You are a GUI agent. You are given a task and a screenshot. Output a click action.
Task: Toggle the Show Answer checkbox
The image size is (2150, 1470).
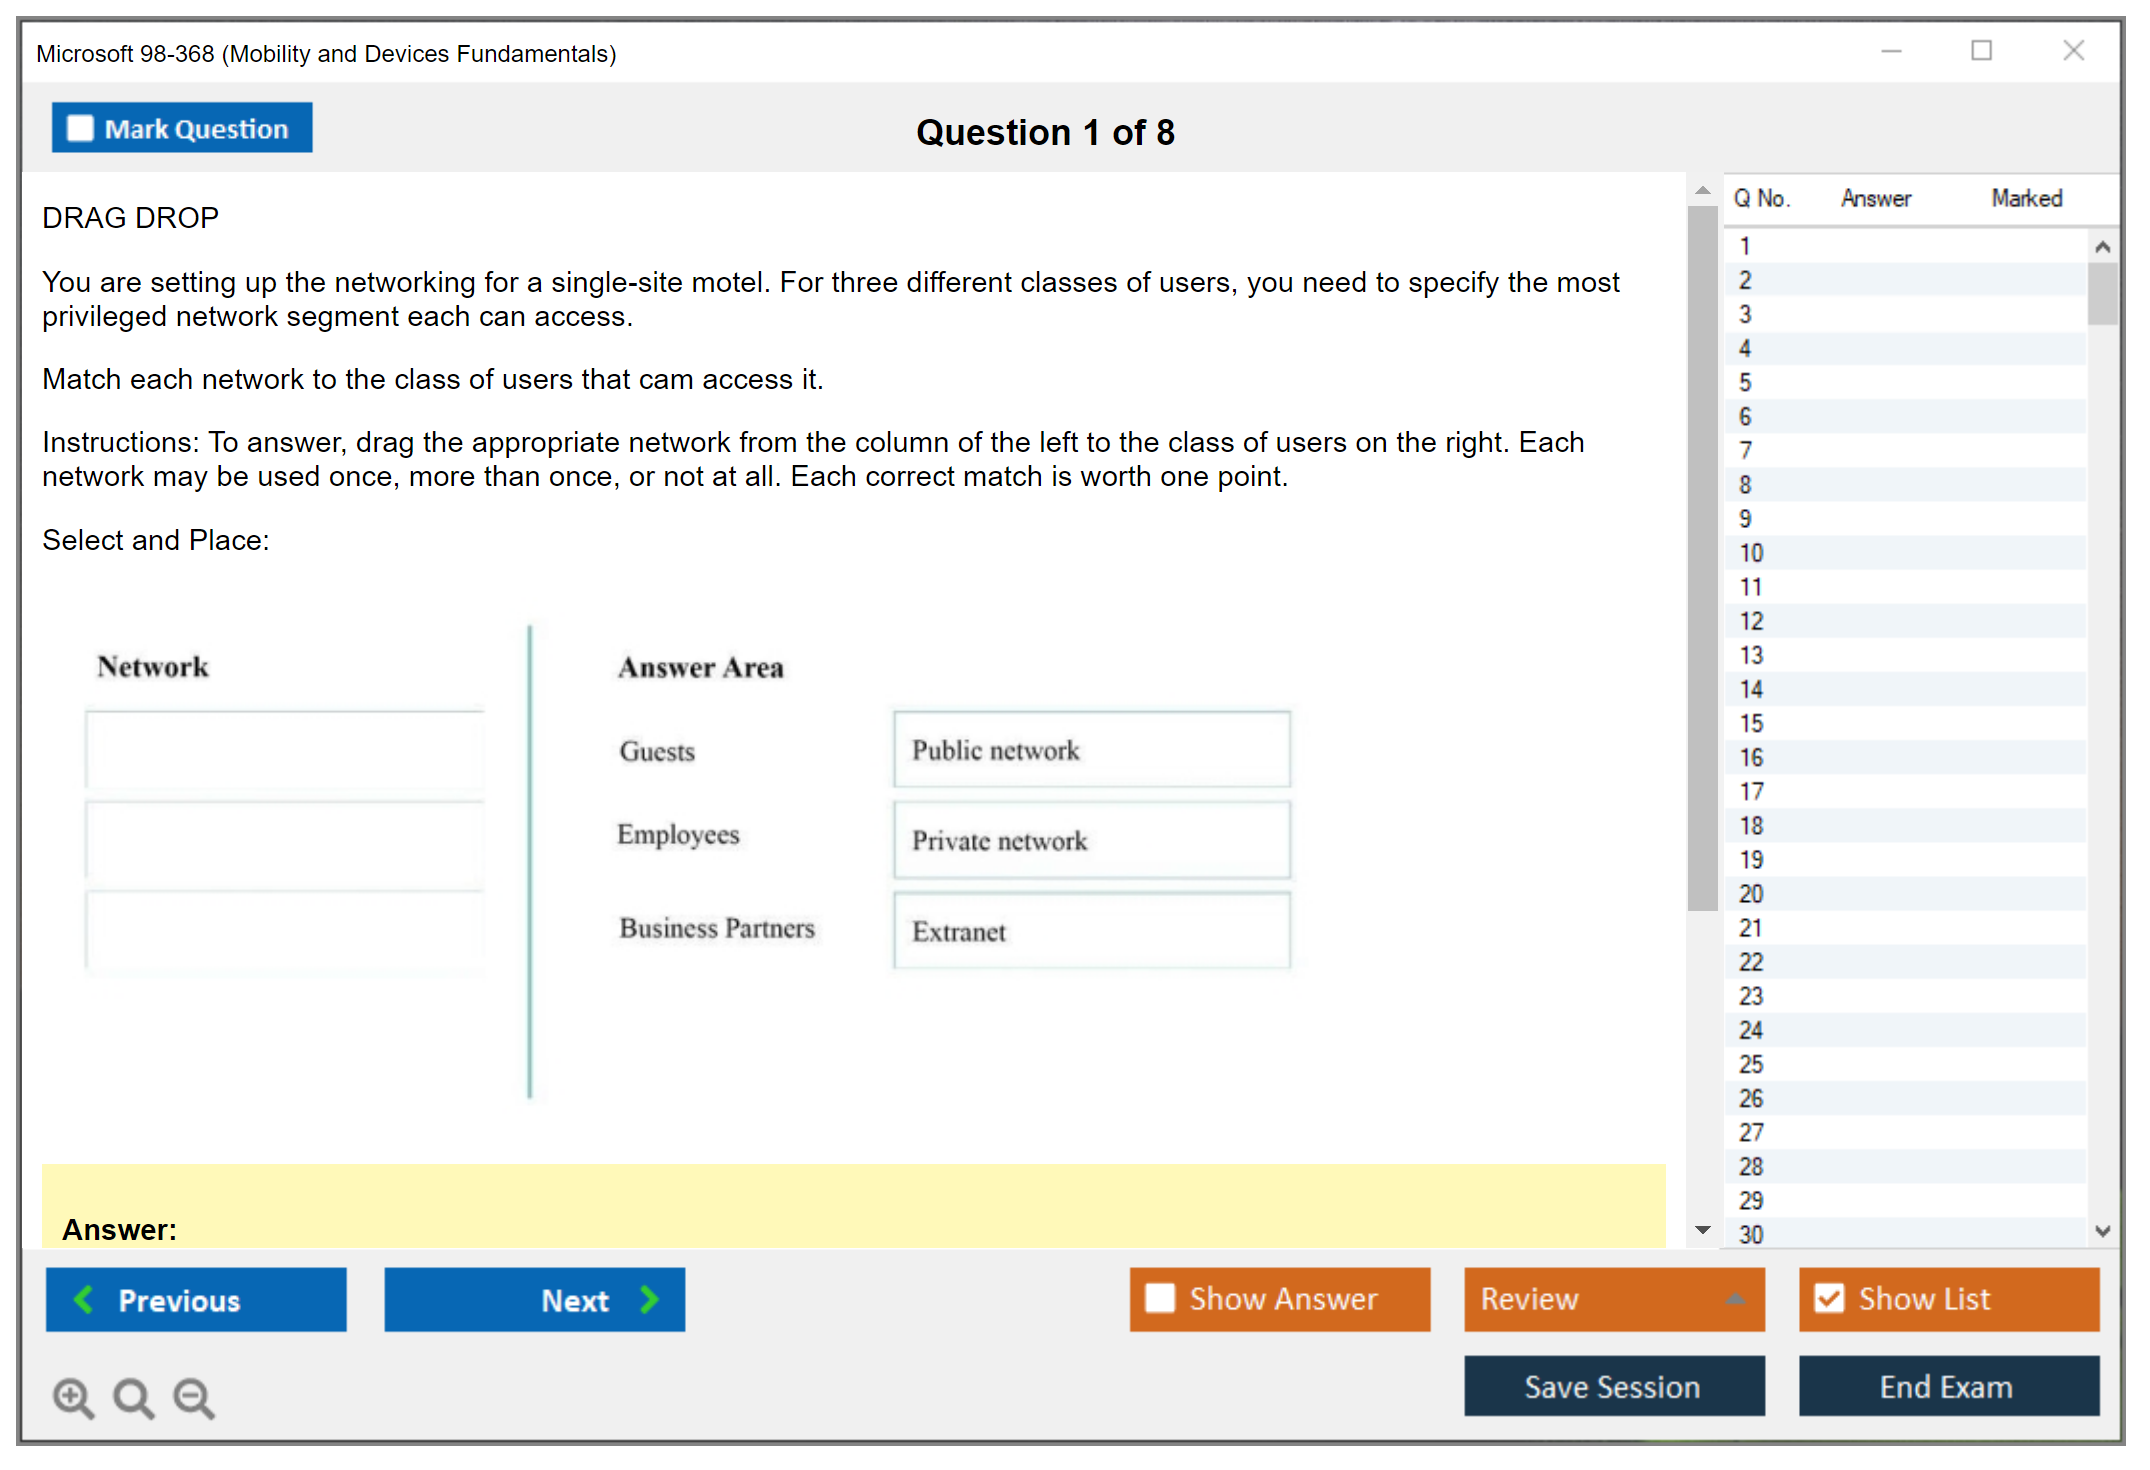tap(1160, 1298)
